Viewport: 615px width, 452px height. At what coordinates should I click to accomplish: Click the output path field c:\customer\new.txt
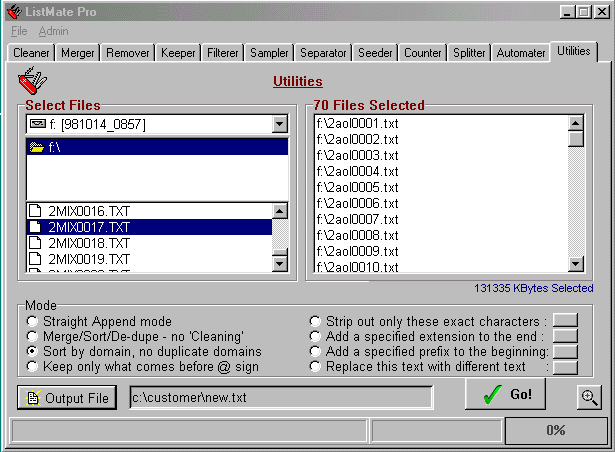(281, 397)
